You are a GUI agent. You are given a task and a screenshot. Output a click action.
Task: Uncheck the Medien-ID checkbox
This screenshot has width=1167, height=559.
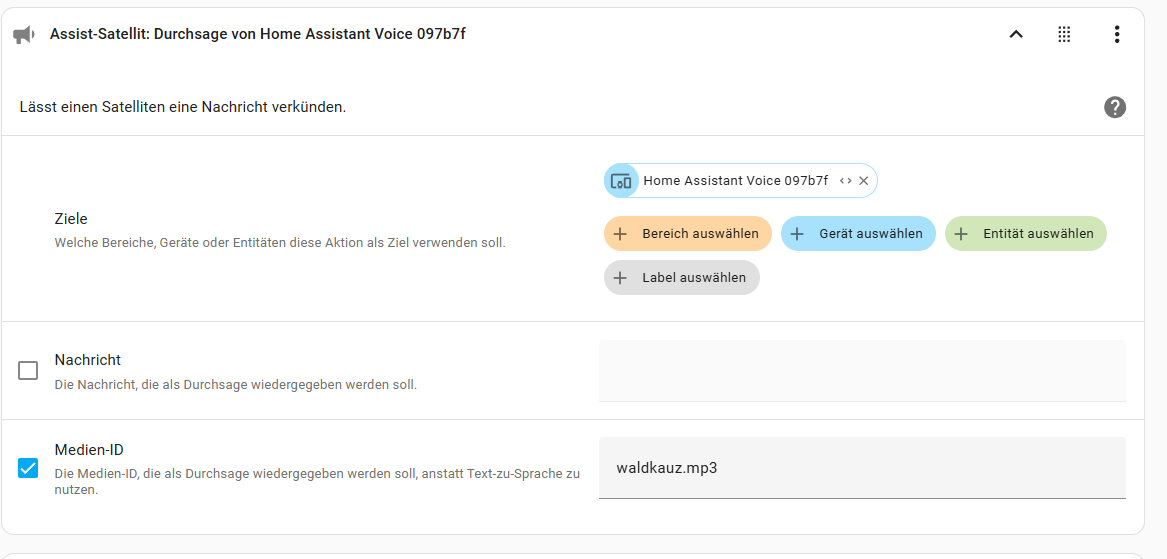[28, 468]
